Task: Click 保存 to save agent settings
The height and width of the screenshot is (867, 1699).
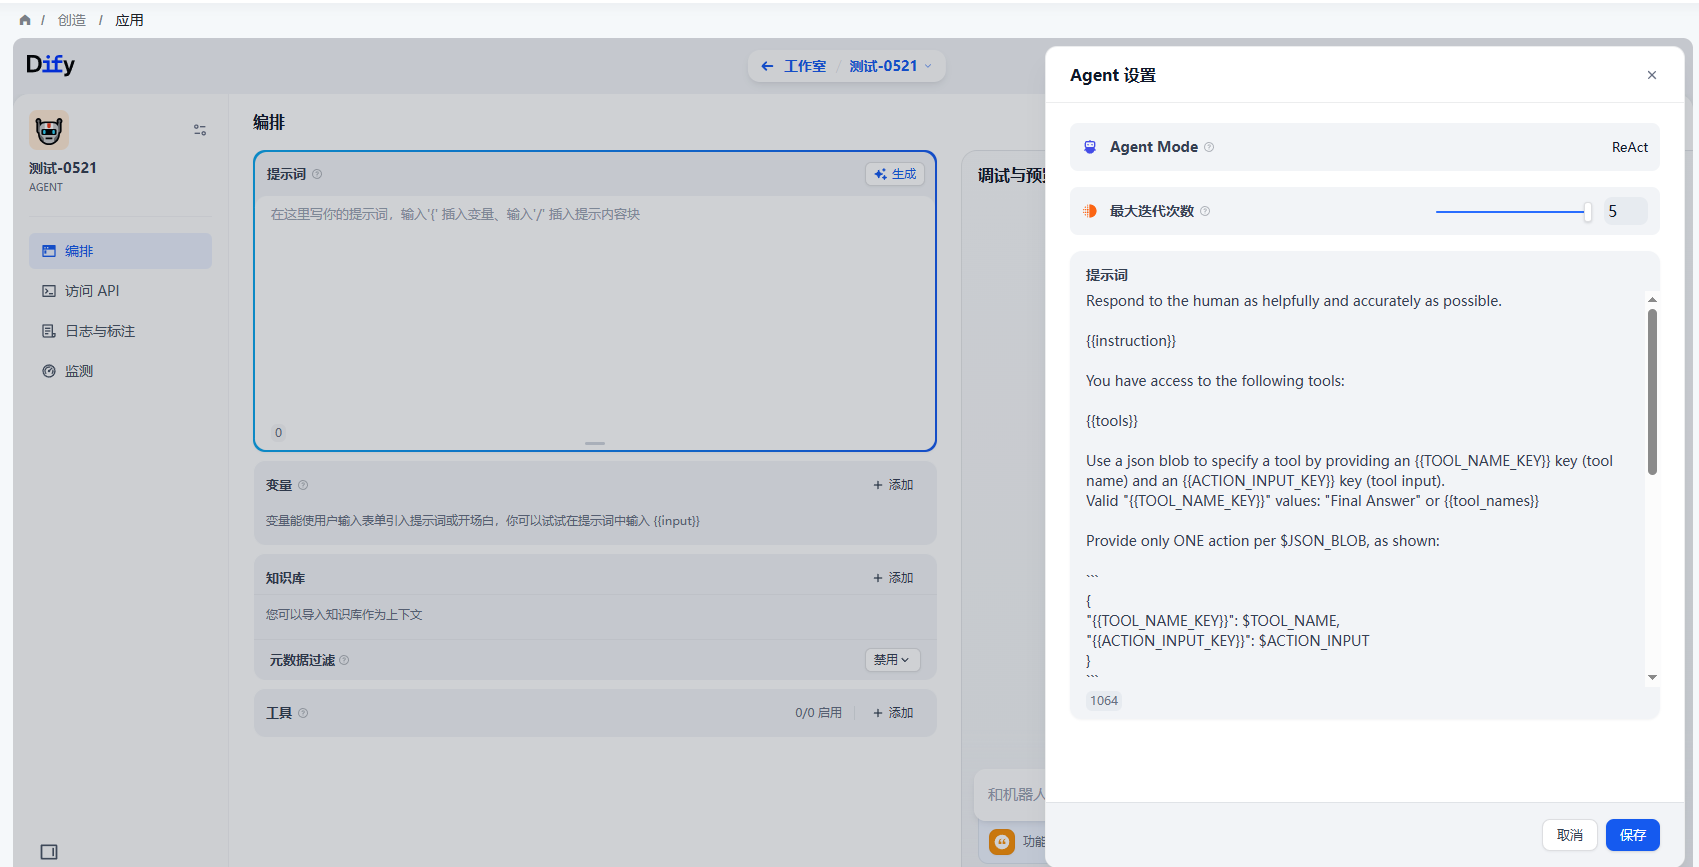Action: click(1632, 835)
